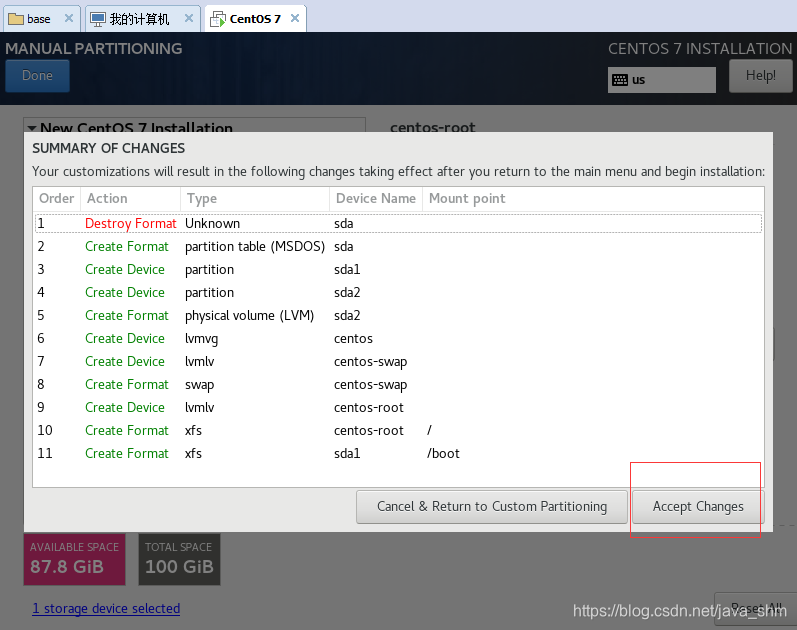Click the CENTOS 7 INSTALLATION label
Screen dimensions: 797x630
click(x=700, y=49)
